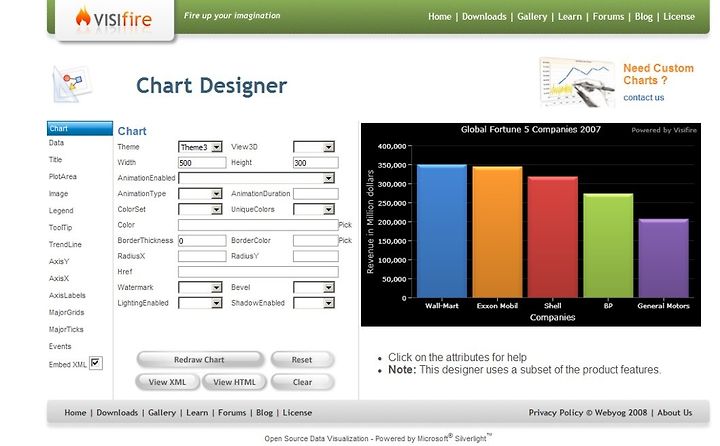Screen dimensions: 720x446
Task: Open Home in top navigation
Action: [x=440, y=17]
